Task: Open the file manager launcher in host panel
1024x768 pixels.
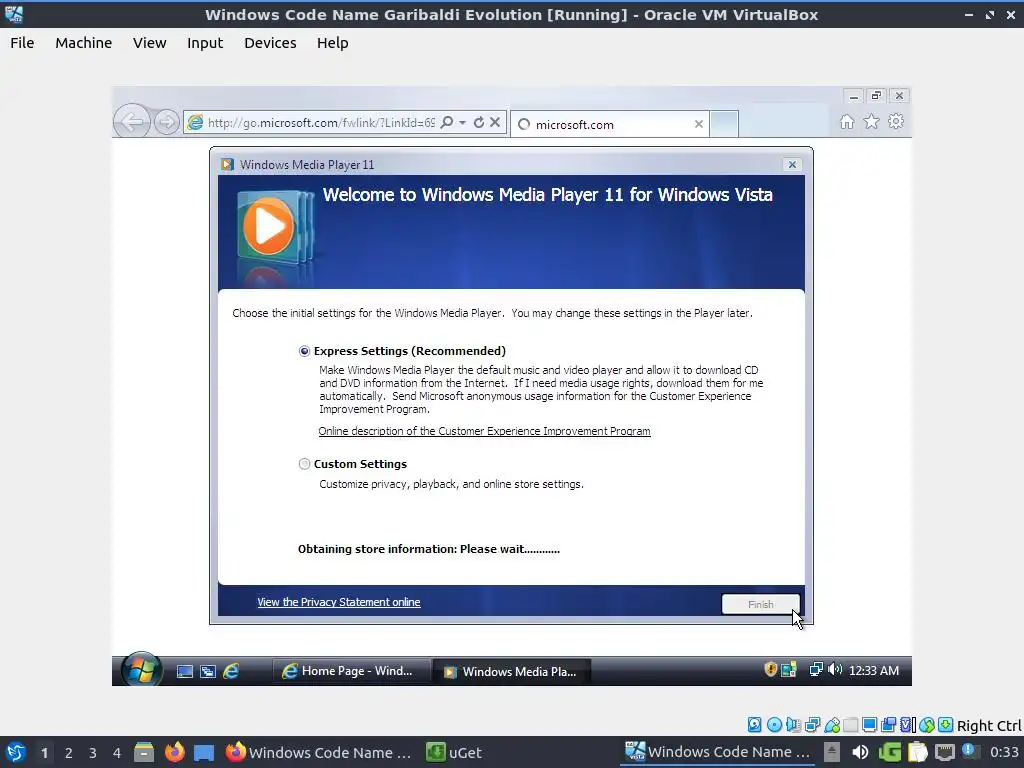Action: (x=144, y=752)
